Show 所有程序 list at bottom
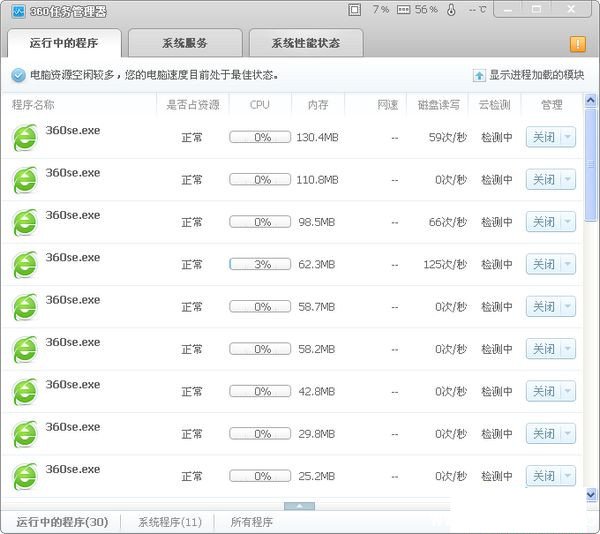Image resolution: width=600 pixels, height=534 pixels. tap(251, 522)
